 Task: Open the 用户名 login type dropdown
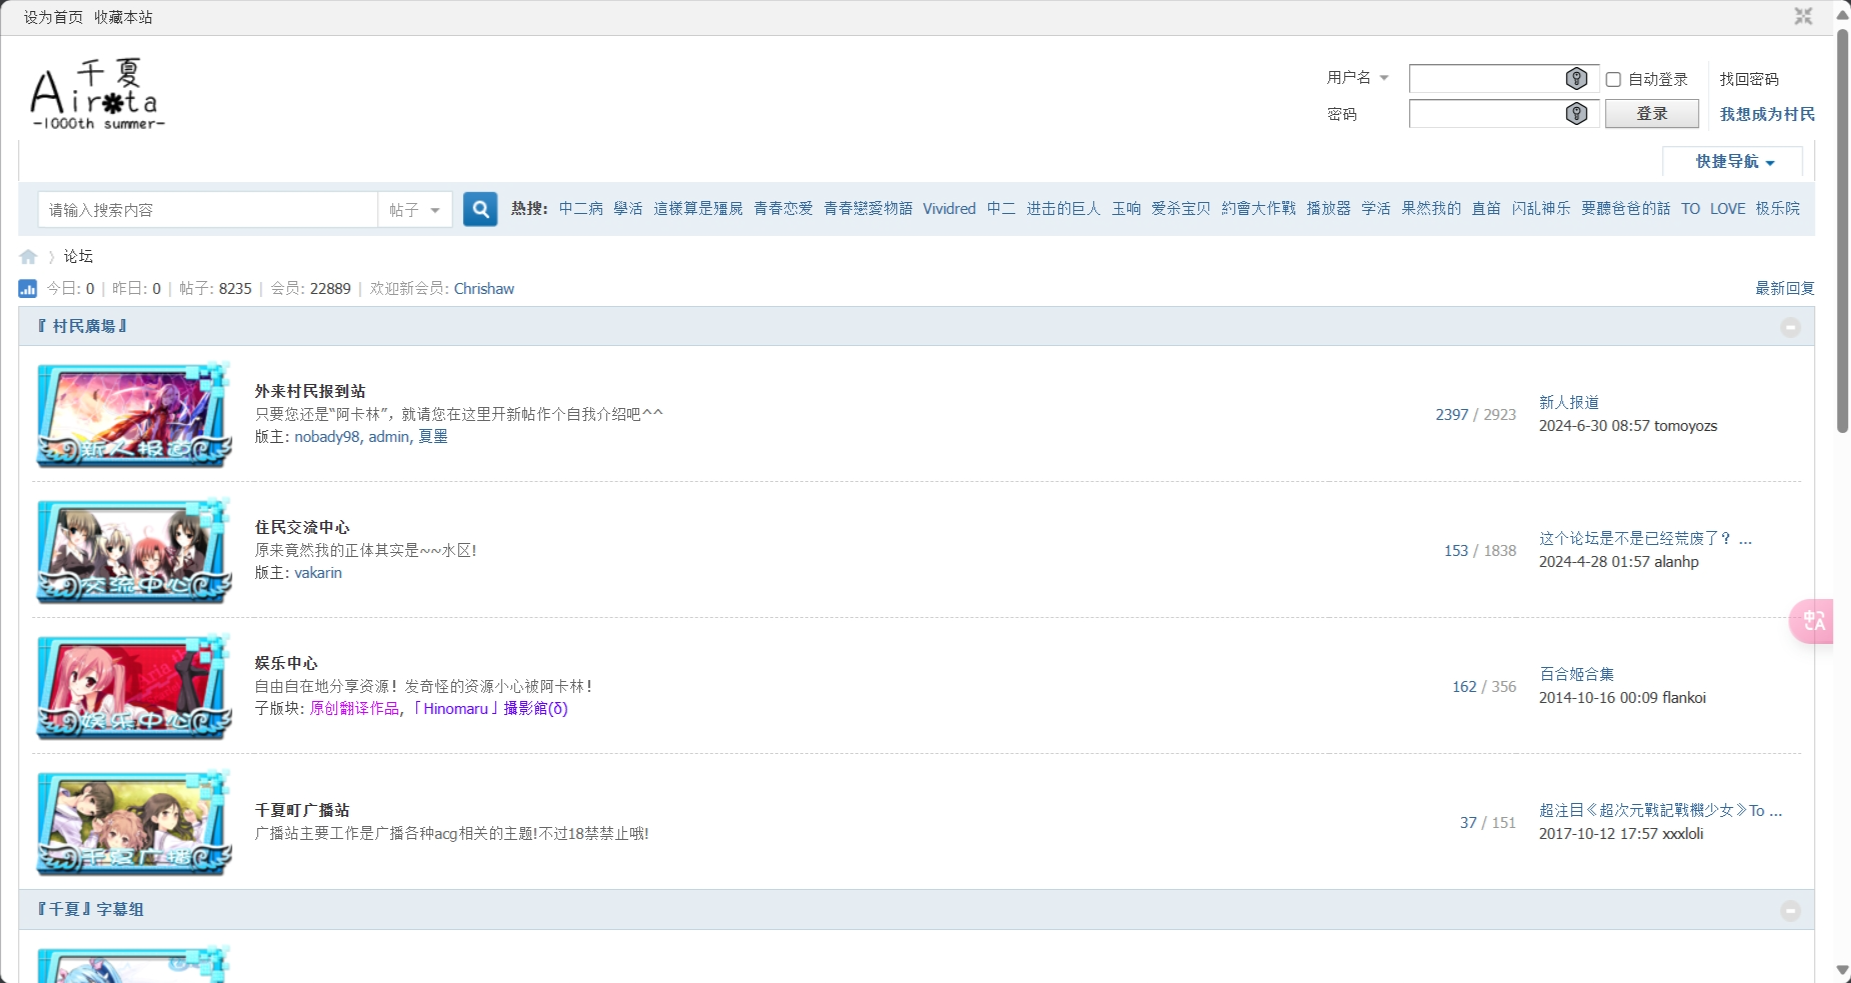tap(1357, 77)
